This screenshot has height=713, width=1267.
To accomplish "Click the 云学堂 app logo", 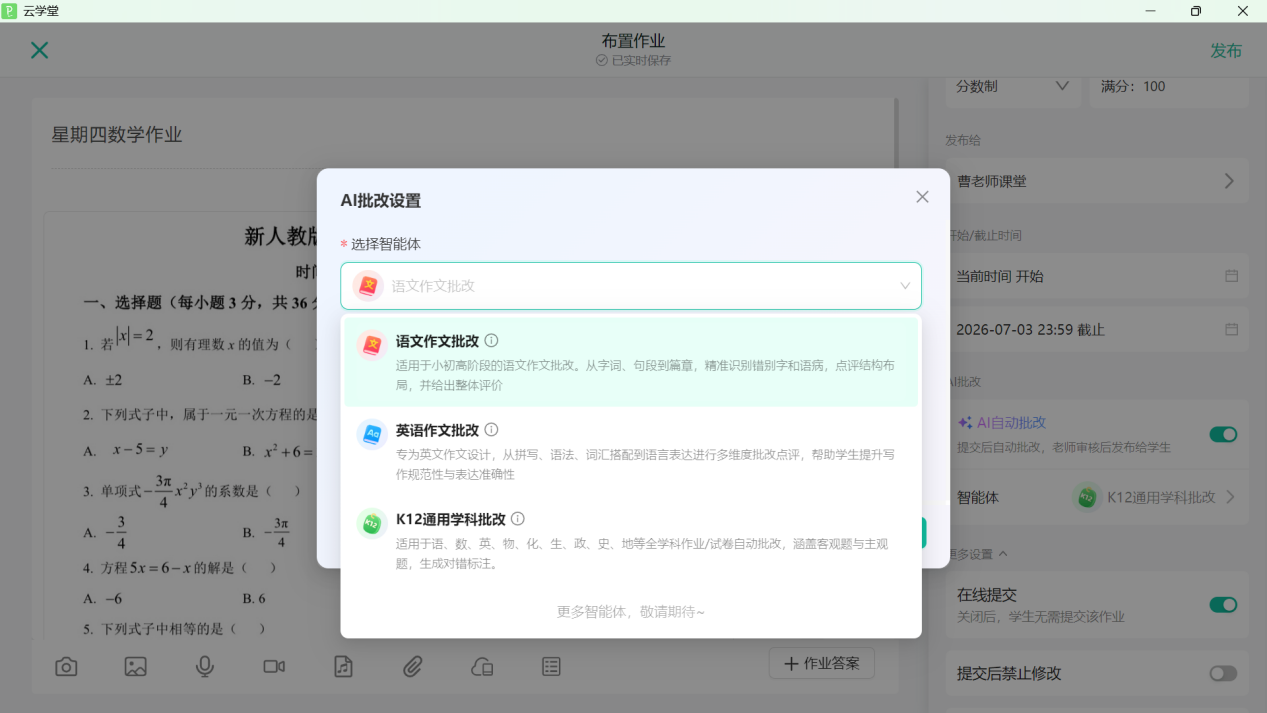I will (10, 11).
